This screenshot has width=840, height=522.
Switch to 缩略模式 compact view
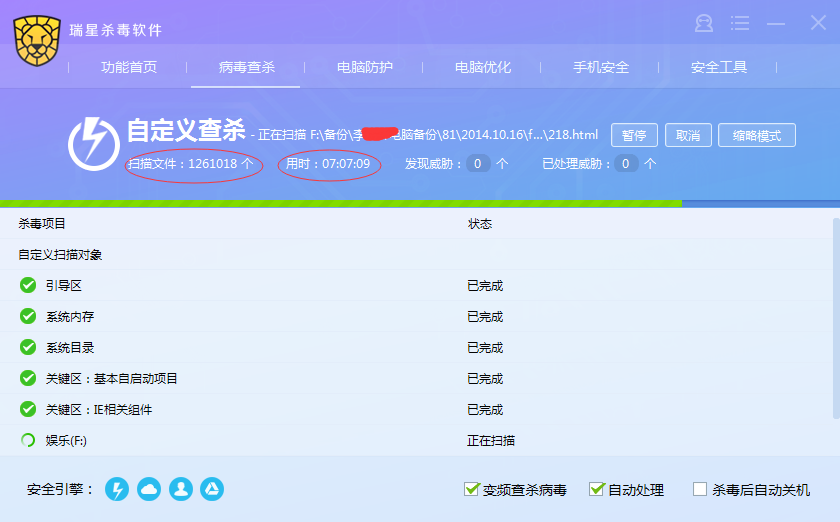point(756,135)
